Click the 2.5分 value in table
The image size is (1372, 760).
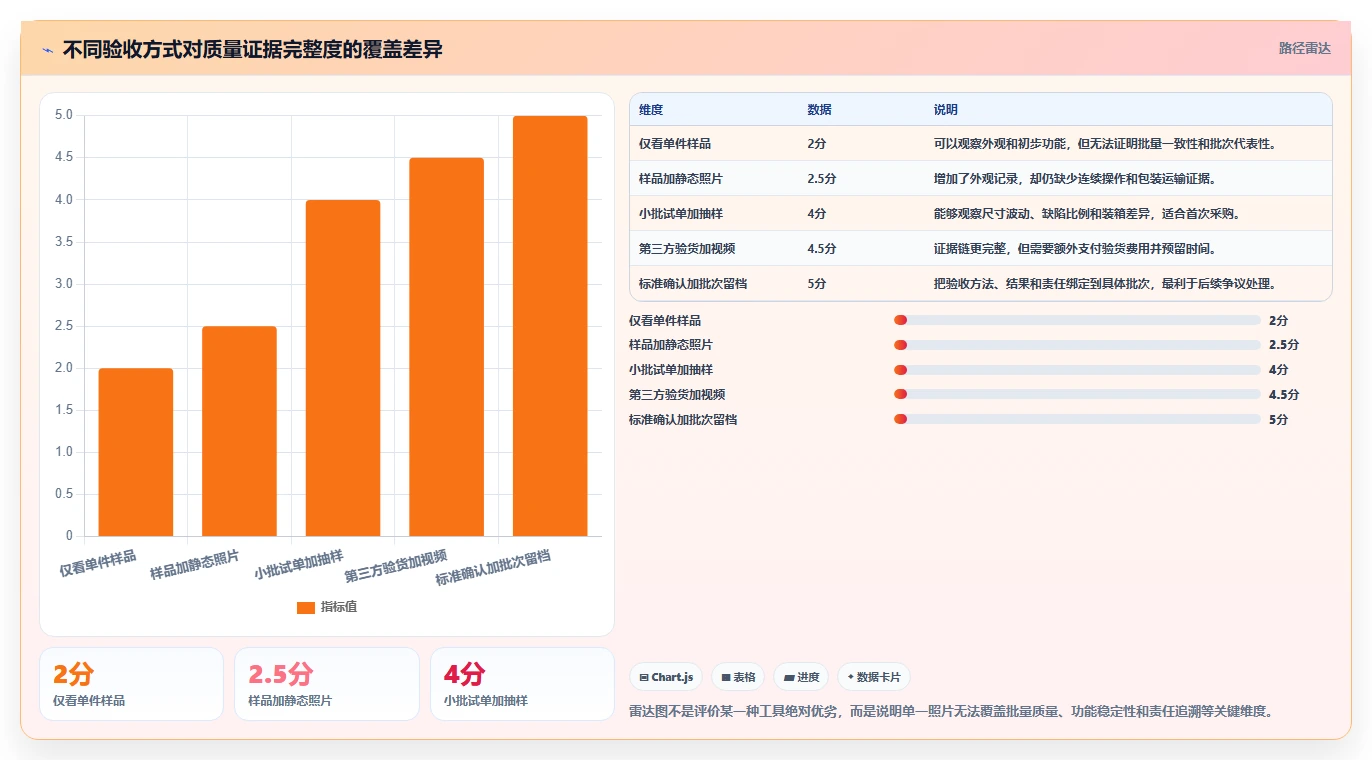pyautogui.click(x=822, y=179)
